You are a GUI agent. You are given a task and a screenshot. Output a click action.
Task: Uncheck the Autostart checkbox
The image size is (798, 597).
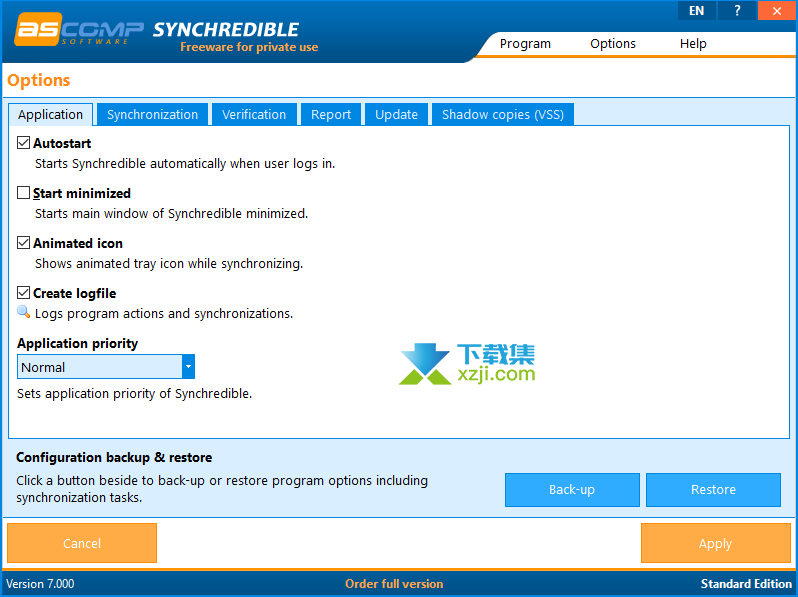coord(23,143)
